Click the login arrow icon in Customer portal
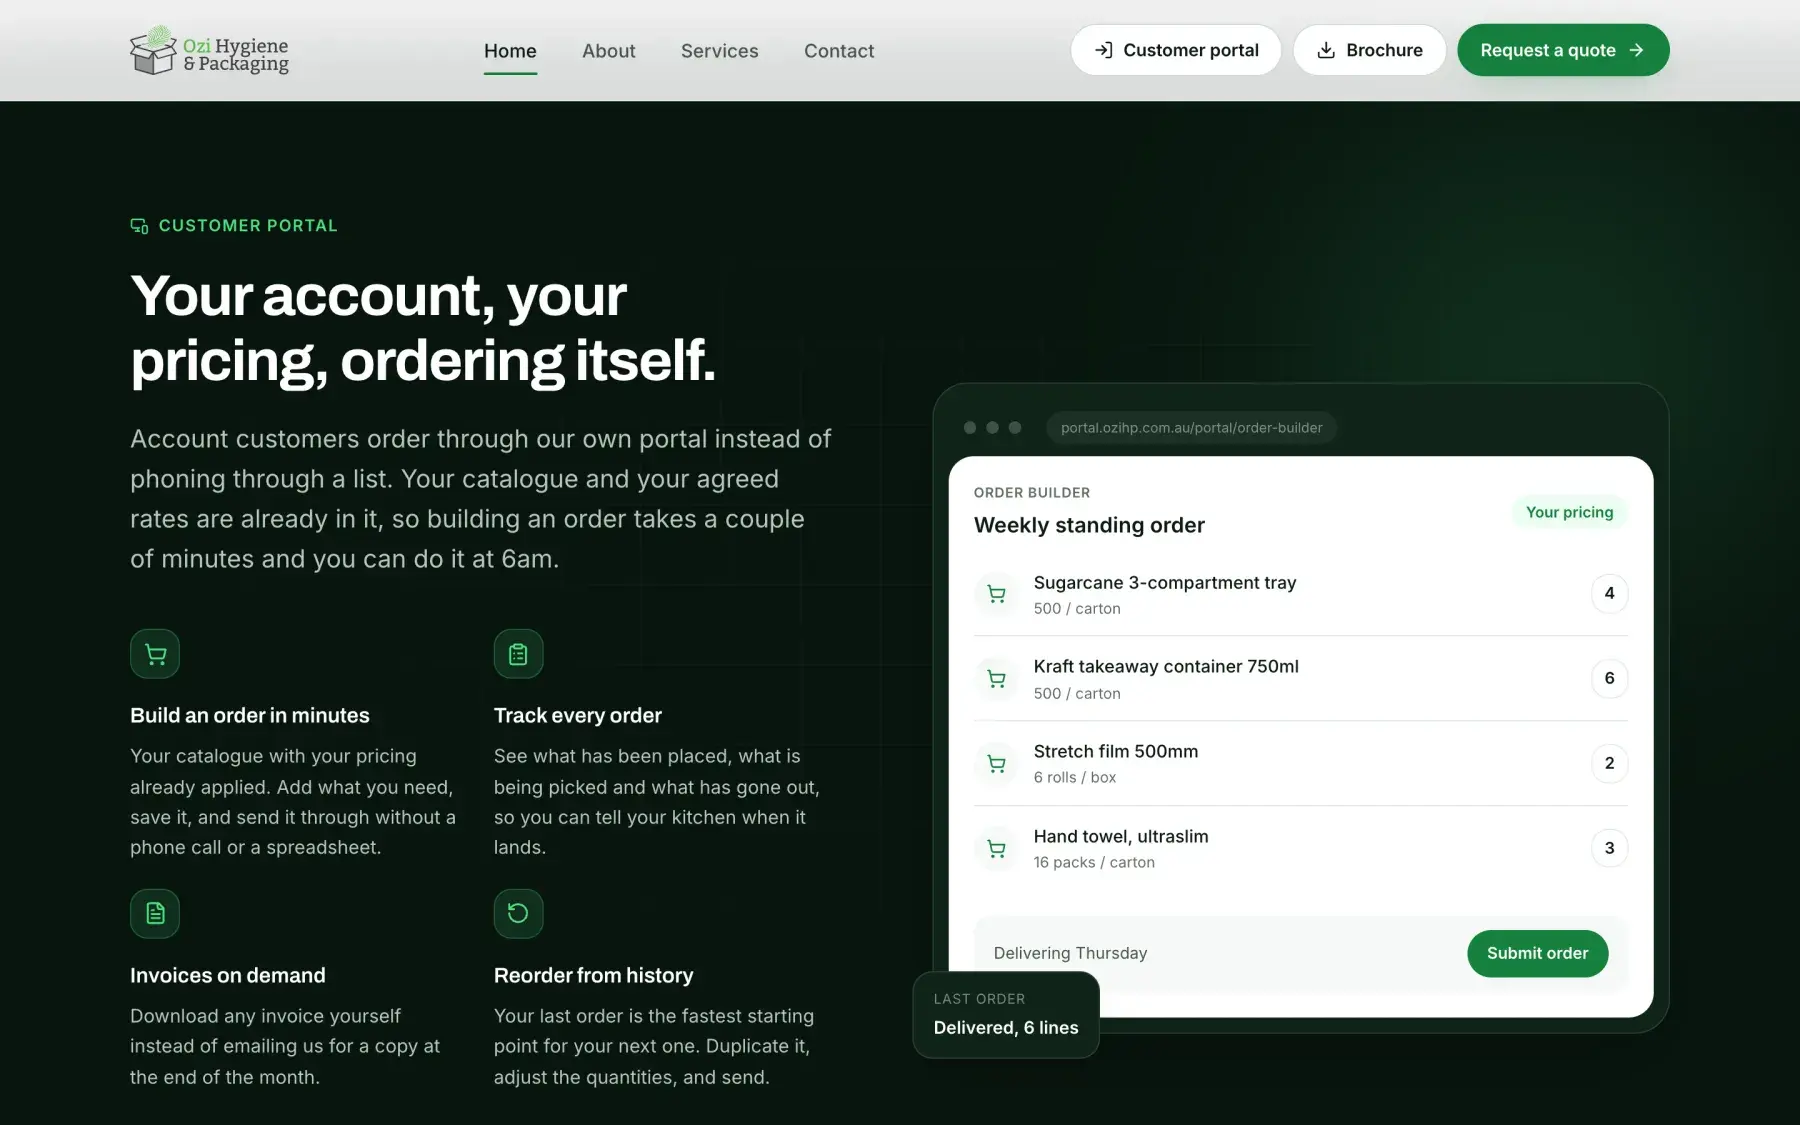The image size is (1800, 1125). [x=1103, y=50]
